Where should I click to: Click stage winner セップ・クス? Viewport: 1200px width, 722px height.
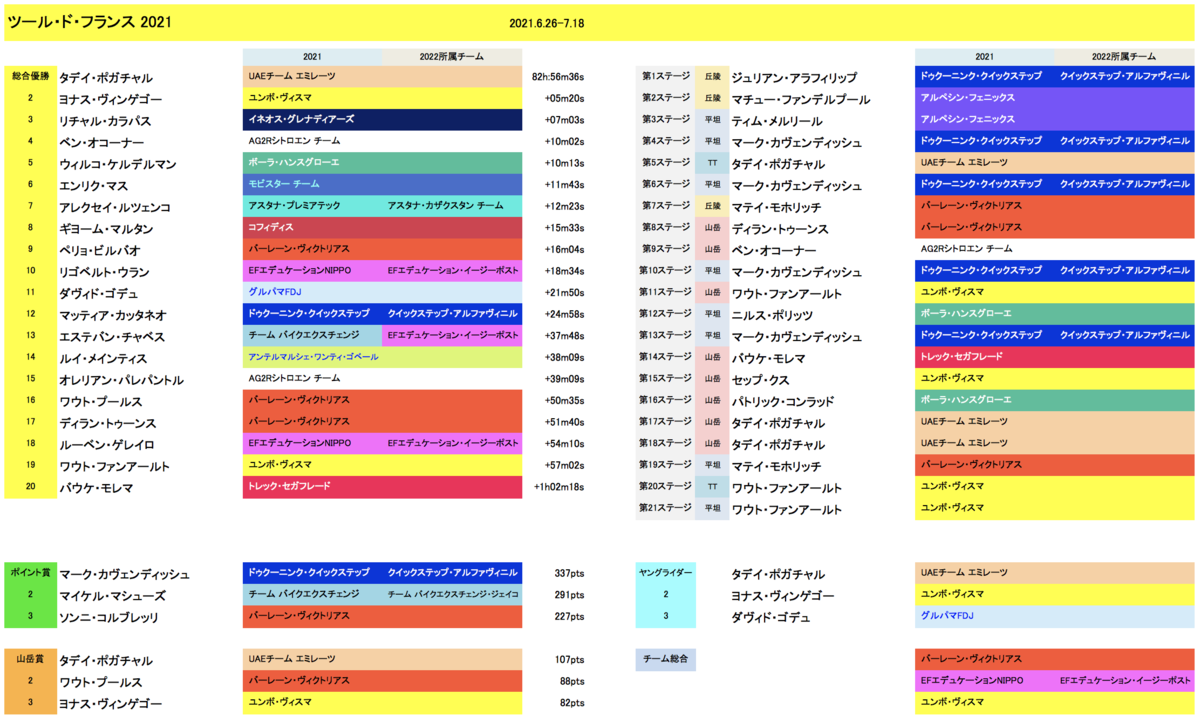(760, 380)
